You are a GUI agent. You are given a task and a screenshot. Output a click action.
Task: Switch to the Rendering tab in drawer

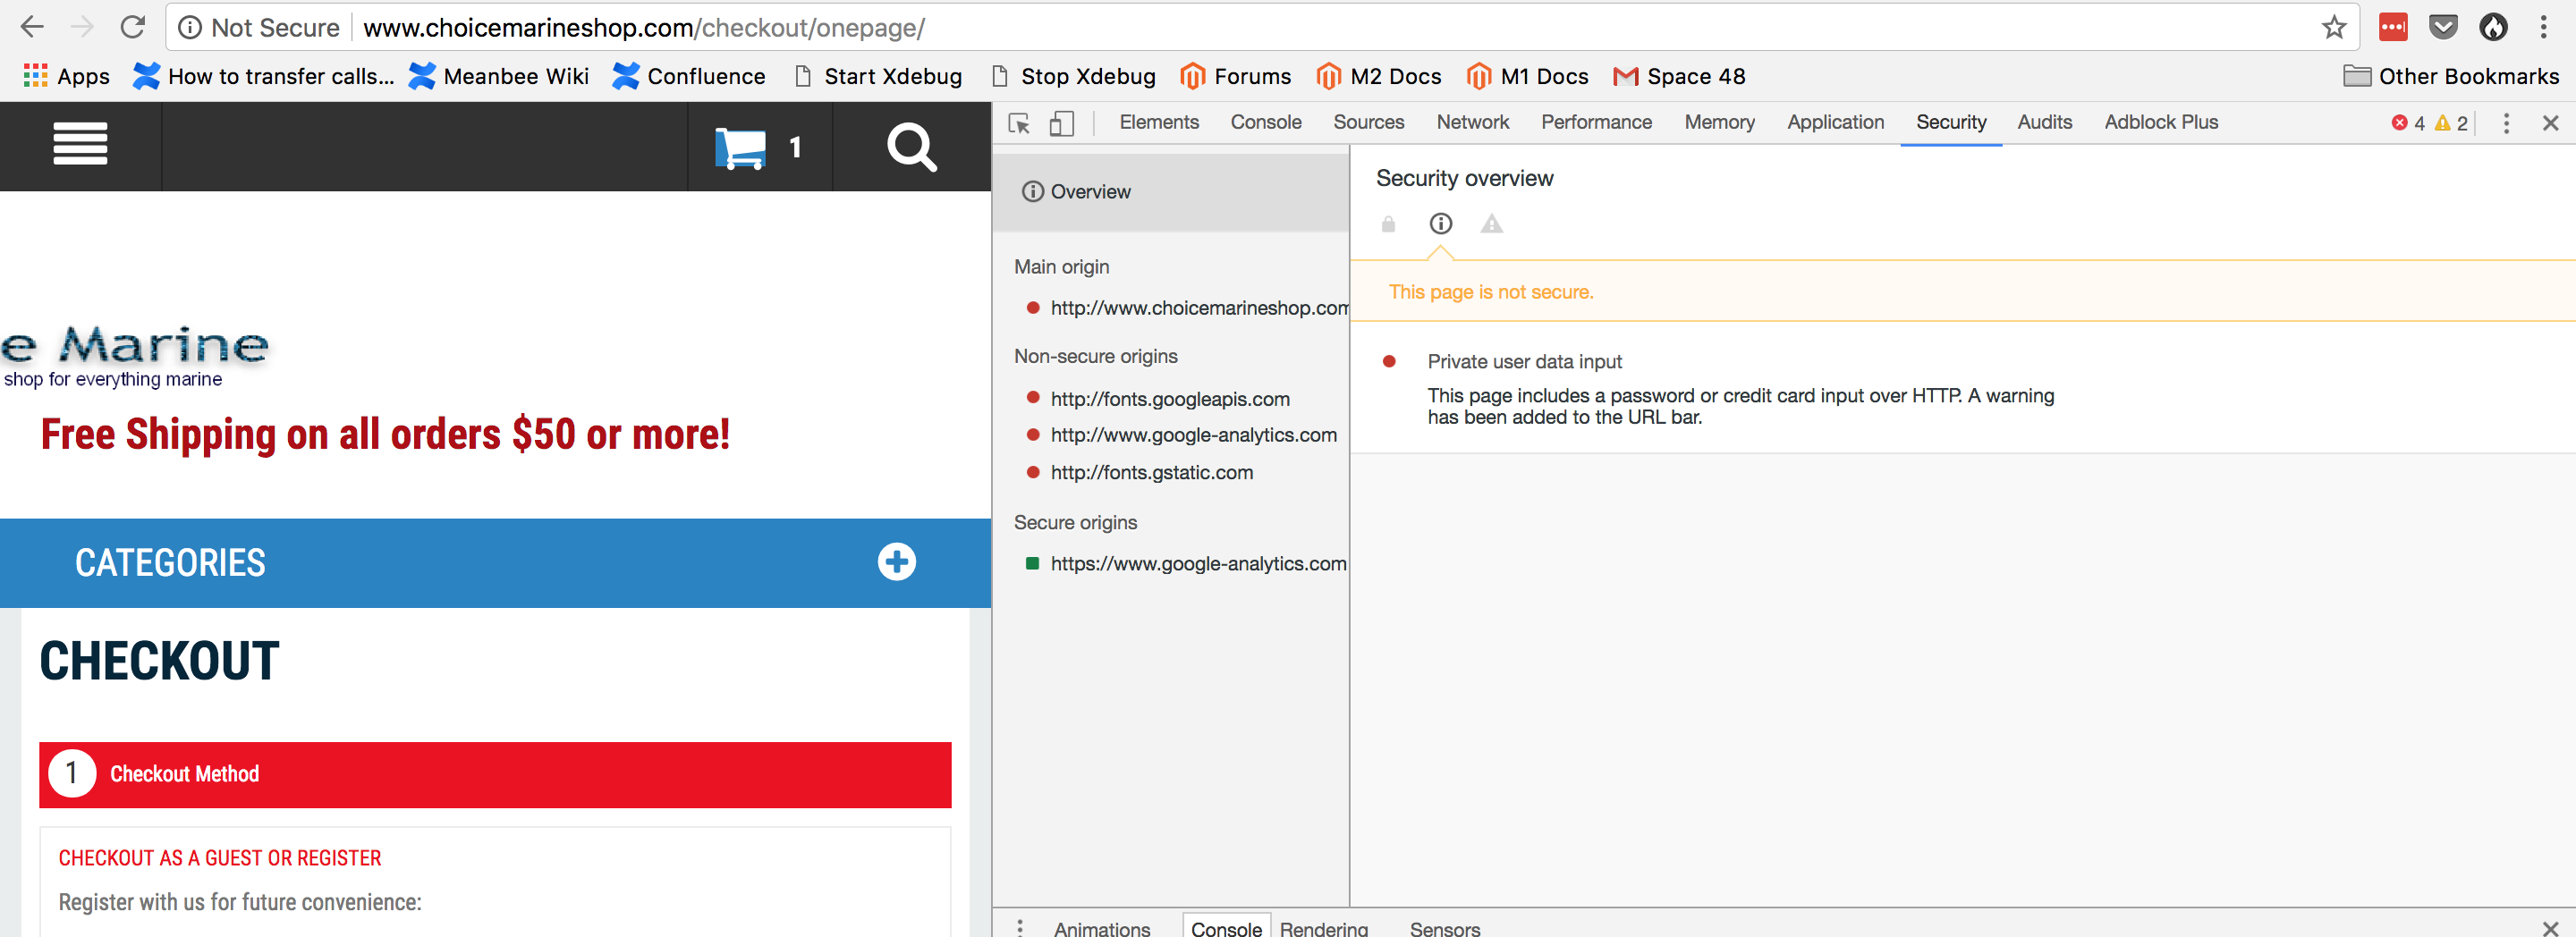coord(1325,928)
